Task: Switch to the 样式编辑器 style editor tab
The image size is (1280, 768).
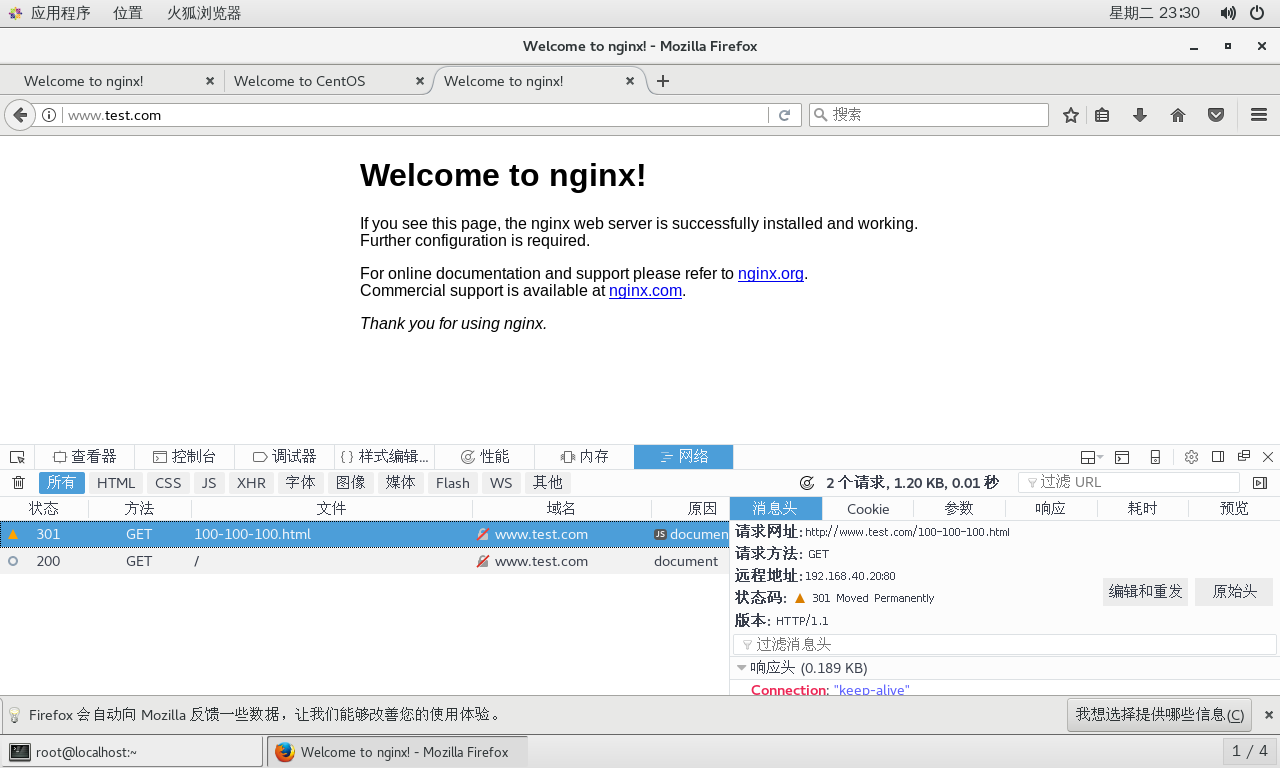Action: click(x=384, y=457)
